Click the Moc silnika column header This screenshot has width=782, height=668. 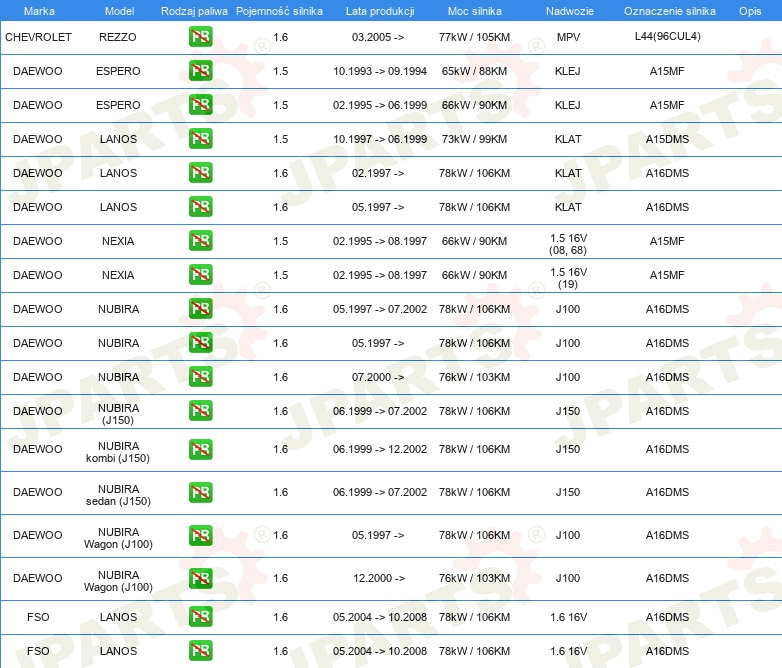tap(475, 11)
